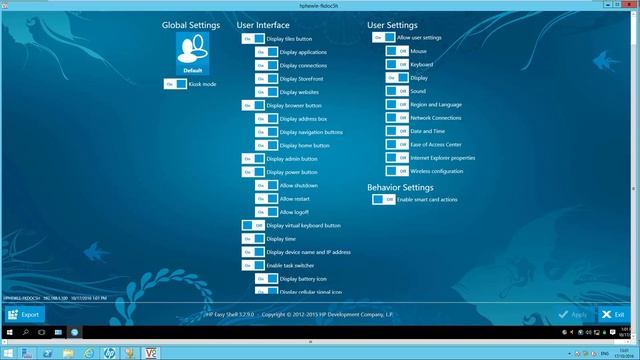Click the Exit button
This screenshot has height=360, width=640.
614,314
